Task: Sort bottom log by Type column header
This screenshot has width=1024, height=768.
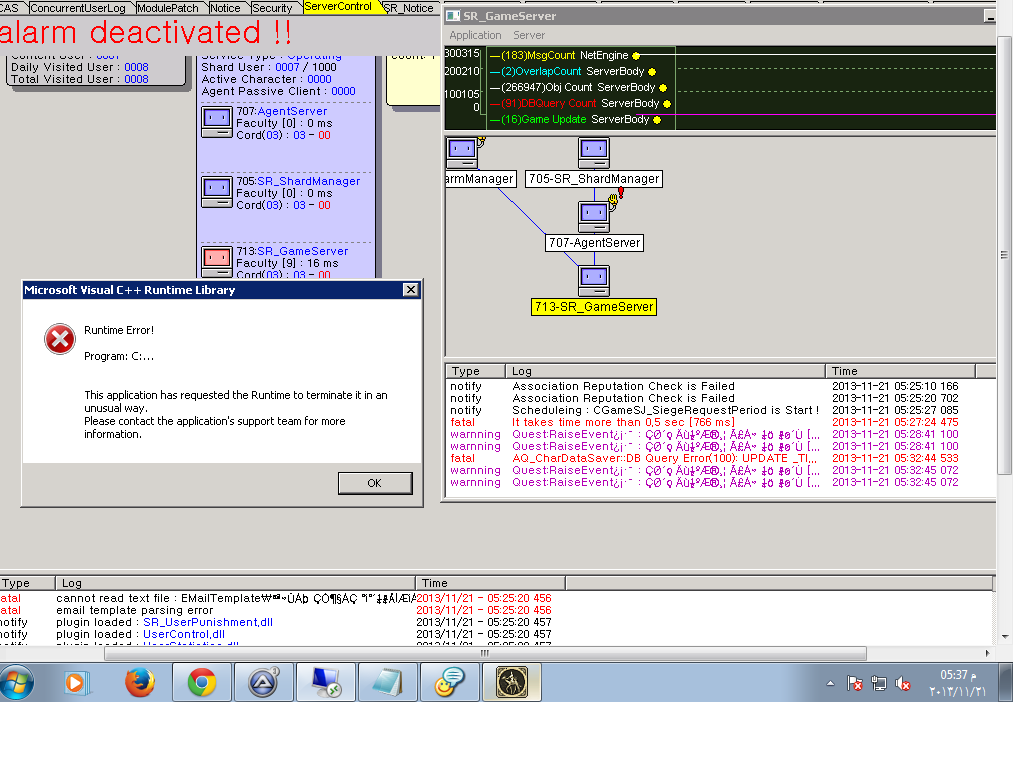Action: coord(27,583)
